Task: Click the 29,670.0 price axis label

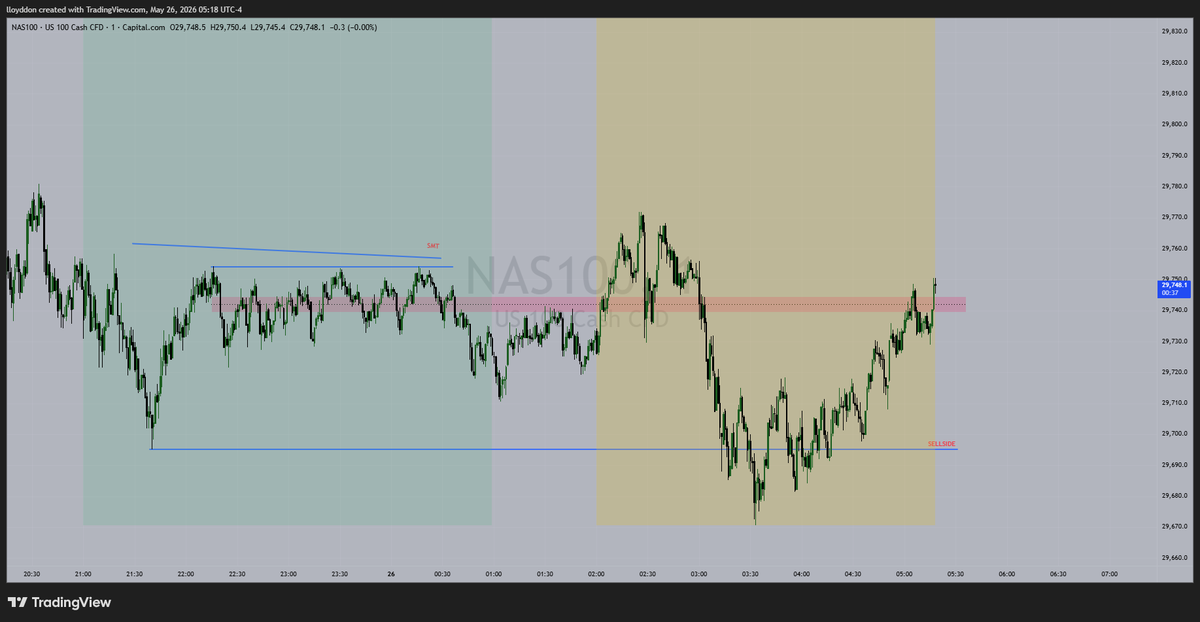Action: click(1173, 527)
